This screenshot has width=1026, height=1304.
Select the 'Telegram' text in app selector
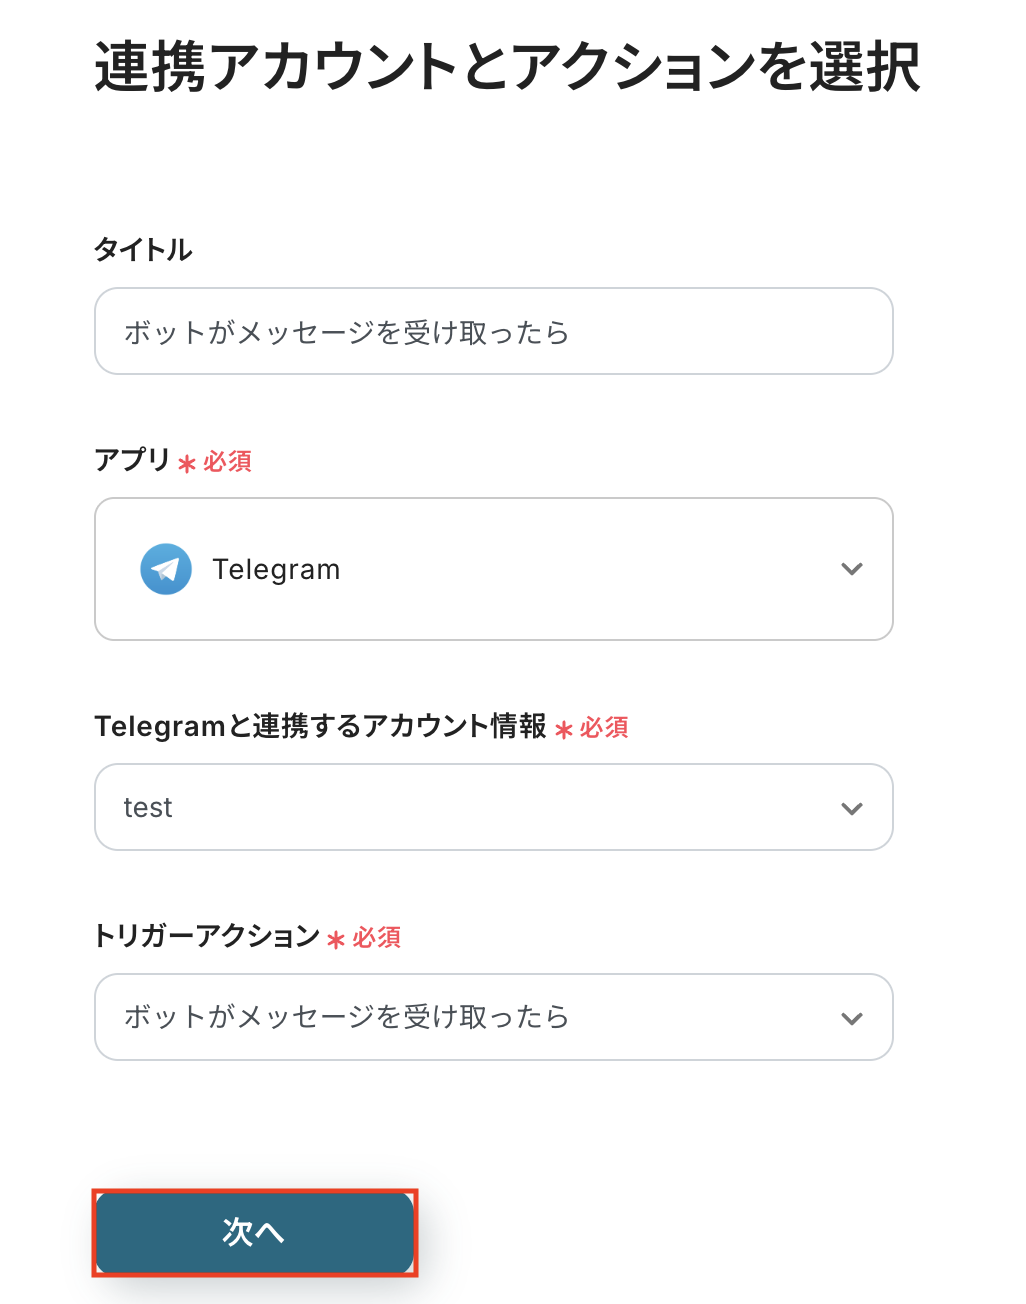(x=276, y=569)
